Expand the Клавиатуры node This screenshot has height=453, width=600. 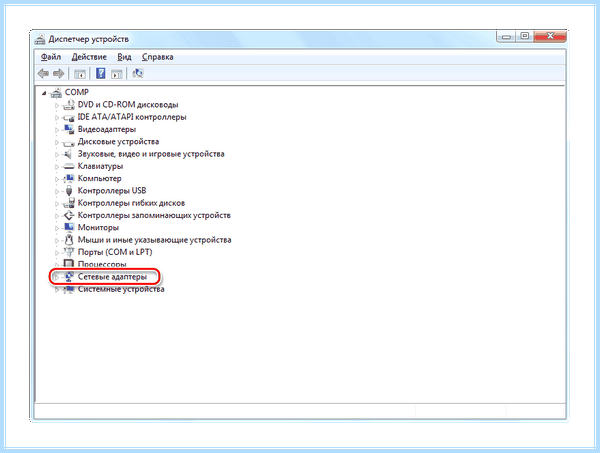click(x=57, y=166)
